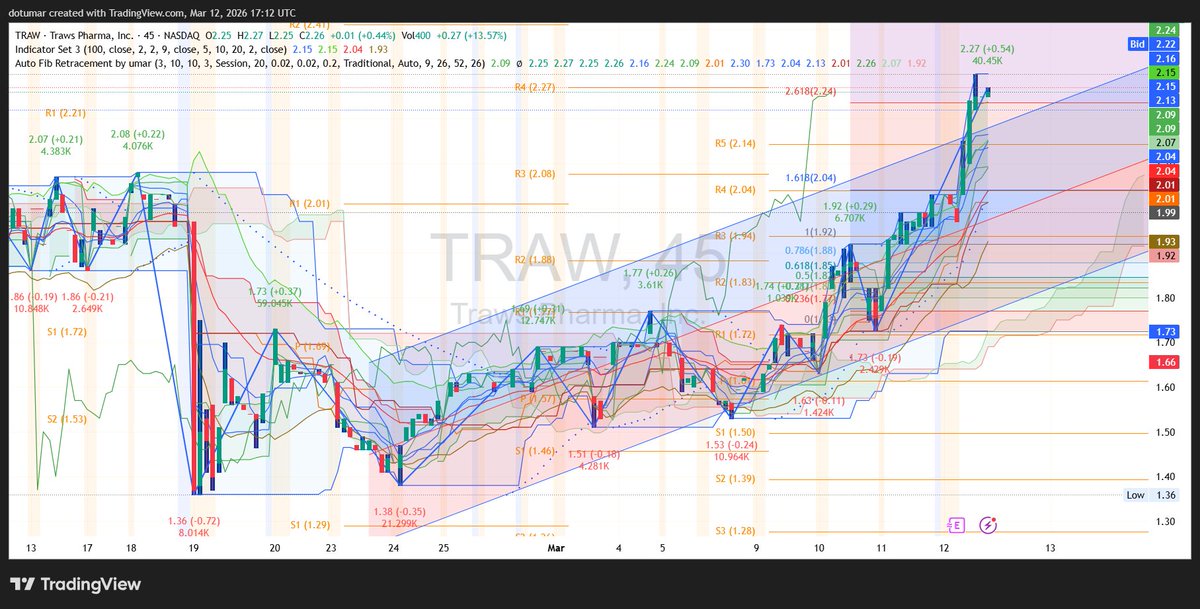The image size is (1200, 609).
Task: Click the '2.618(2.24)' Fibonacci level label
Action: tap(811, 90)
